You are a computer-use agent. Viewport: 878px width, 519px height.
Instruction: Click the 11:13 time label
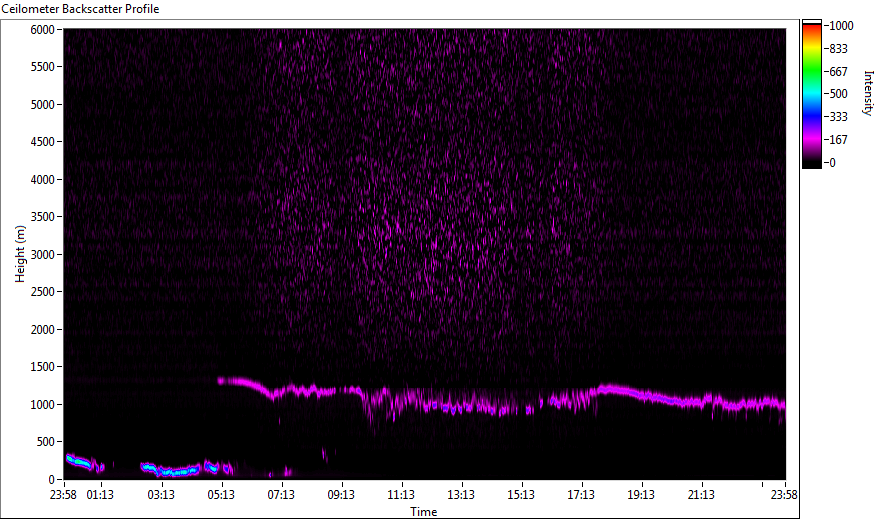click(x=401, y=494)
